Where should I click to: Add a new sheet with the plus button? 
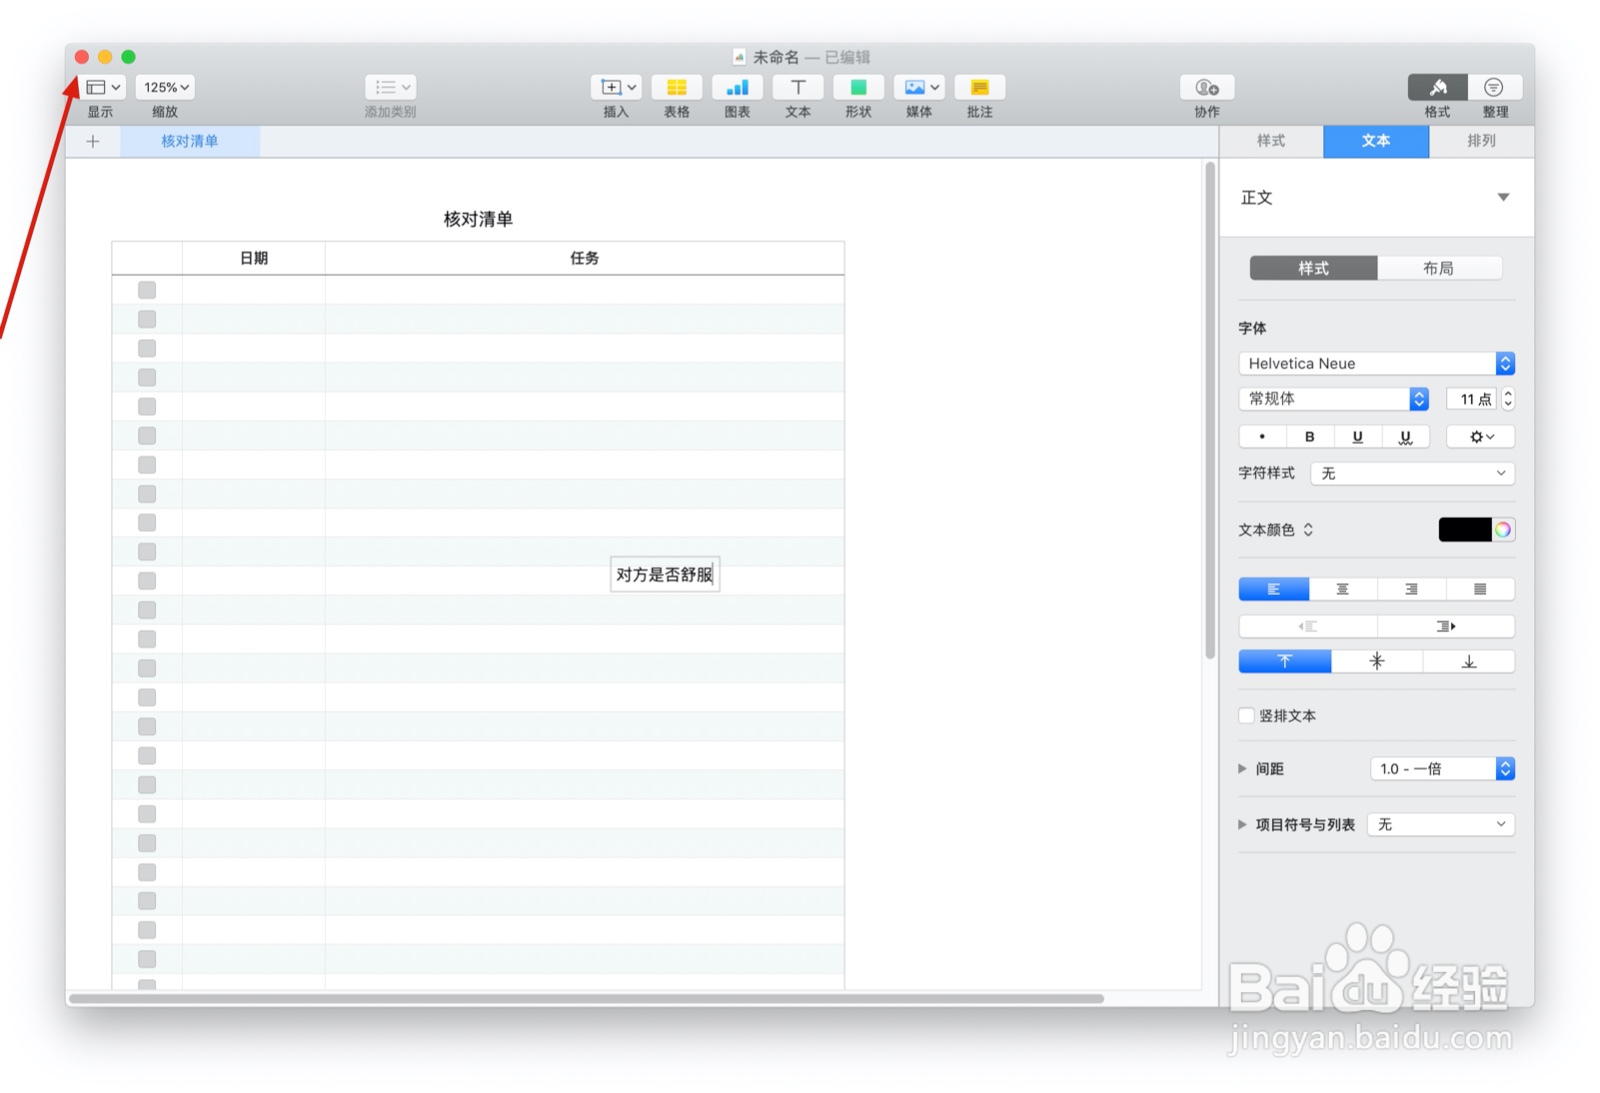(x=92, y=141)
